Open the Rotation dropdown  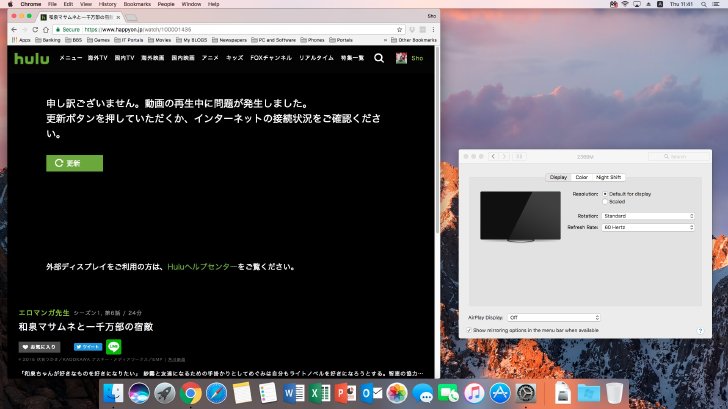pyautogui.click(x=648, y=216)
